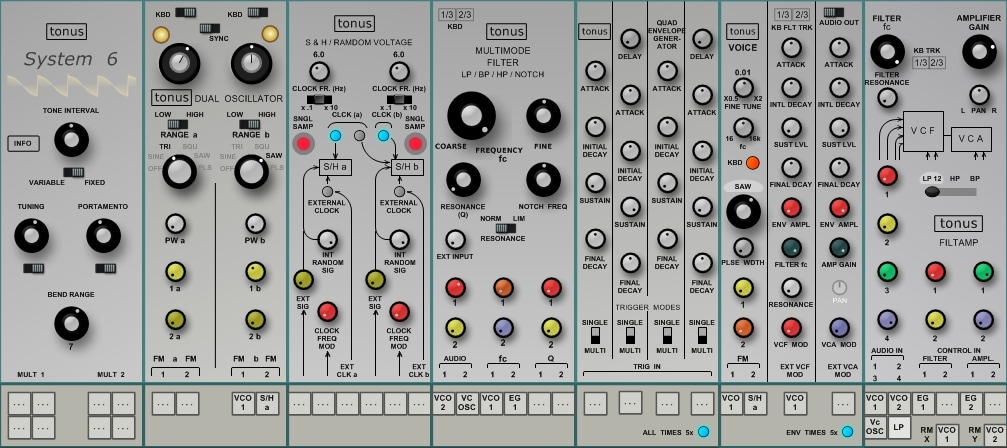The image size is (1007, 448).
Task: Toggle the LOW/HIGH RANGE b switch
Action: coord(249,124)
